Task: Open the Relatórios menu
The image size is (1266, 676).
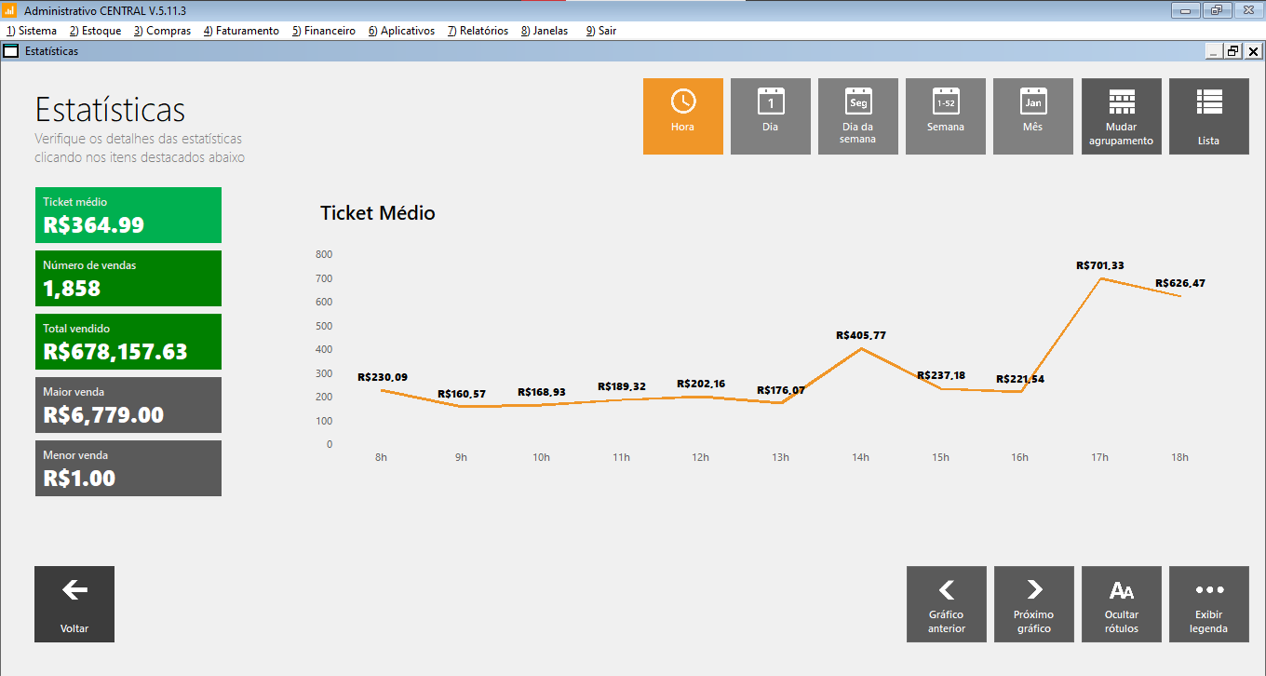Action: pyautogui.click(x=478, y=31)
